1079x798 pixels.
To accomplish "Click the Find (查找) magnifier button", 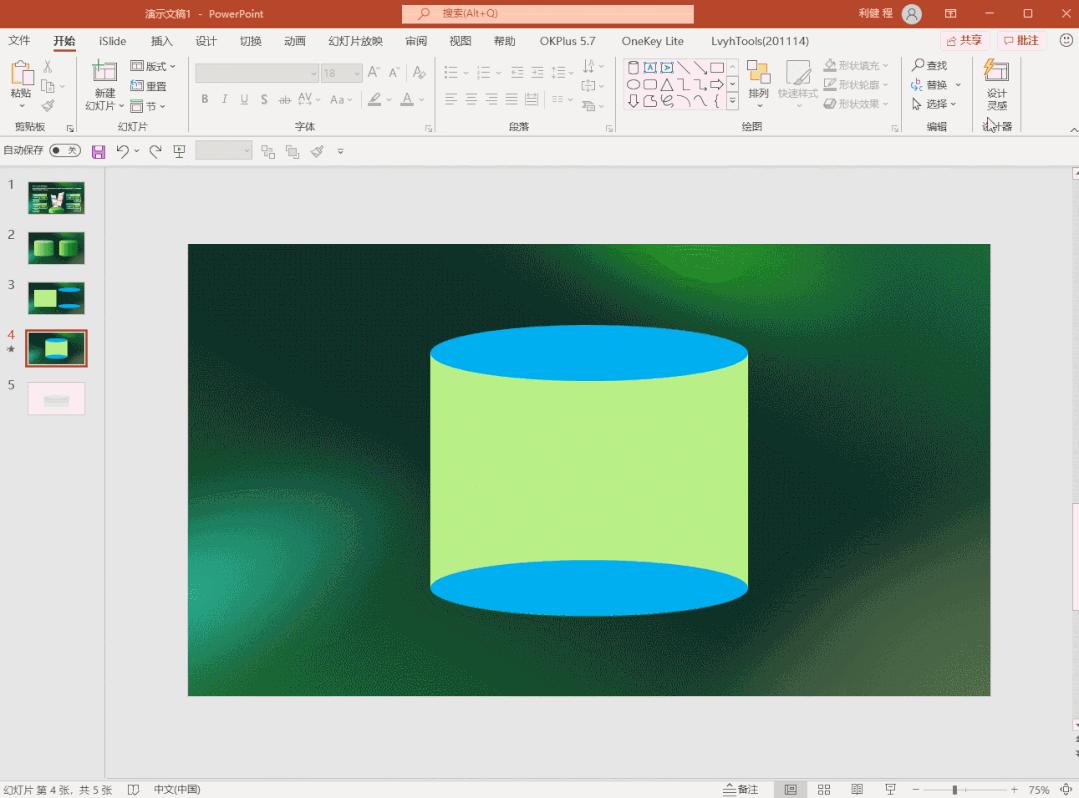I will point(929,65).
